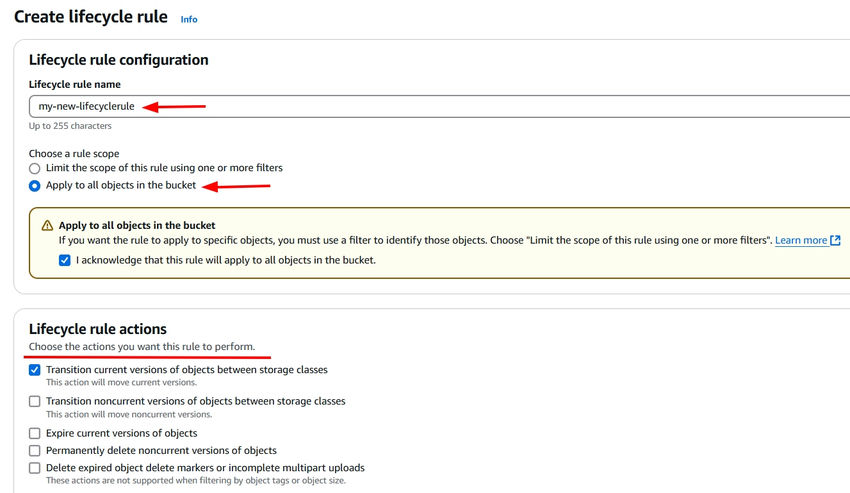
Task: Enable Permanently delete noncurrent versions of objects
Action: (35, 451)
